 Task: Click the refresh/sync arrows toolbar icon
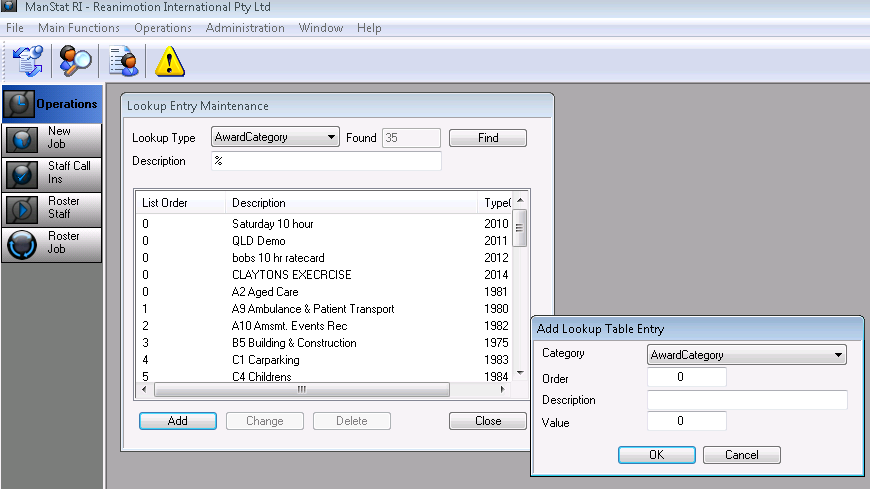click(x=27, y=61)
